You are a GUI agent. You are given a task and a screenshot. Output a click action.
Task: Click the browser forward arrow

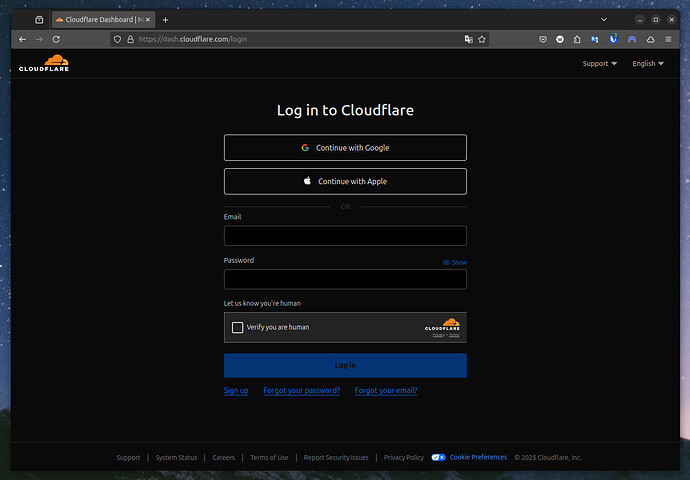point(39,39)
